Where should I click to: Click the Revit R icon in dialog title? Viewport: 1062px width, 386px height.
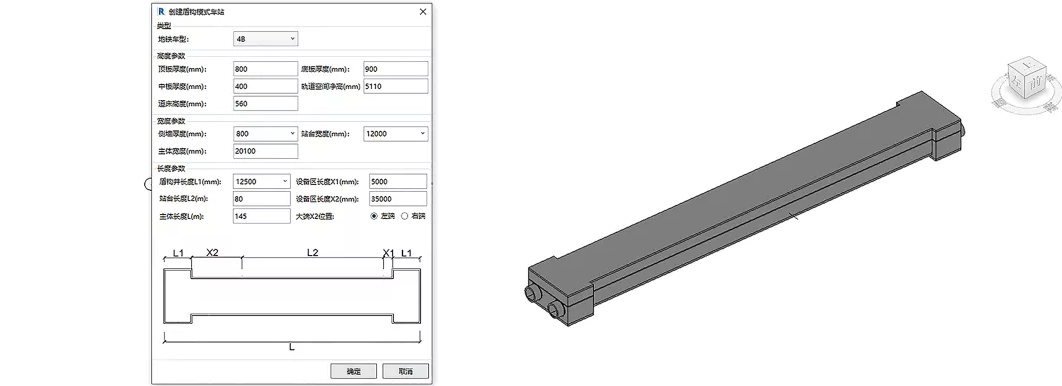[161, 12]
